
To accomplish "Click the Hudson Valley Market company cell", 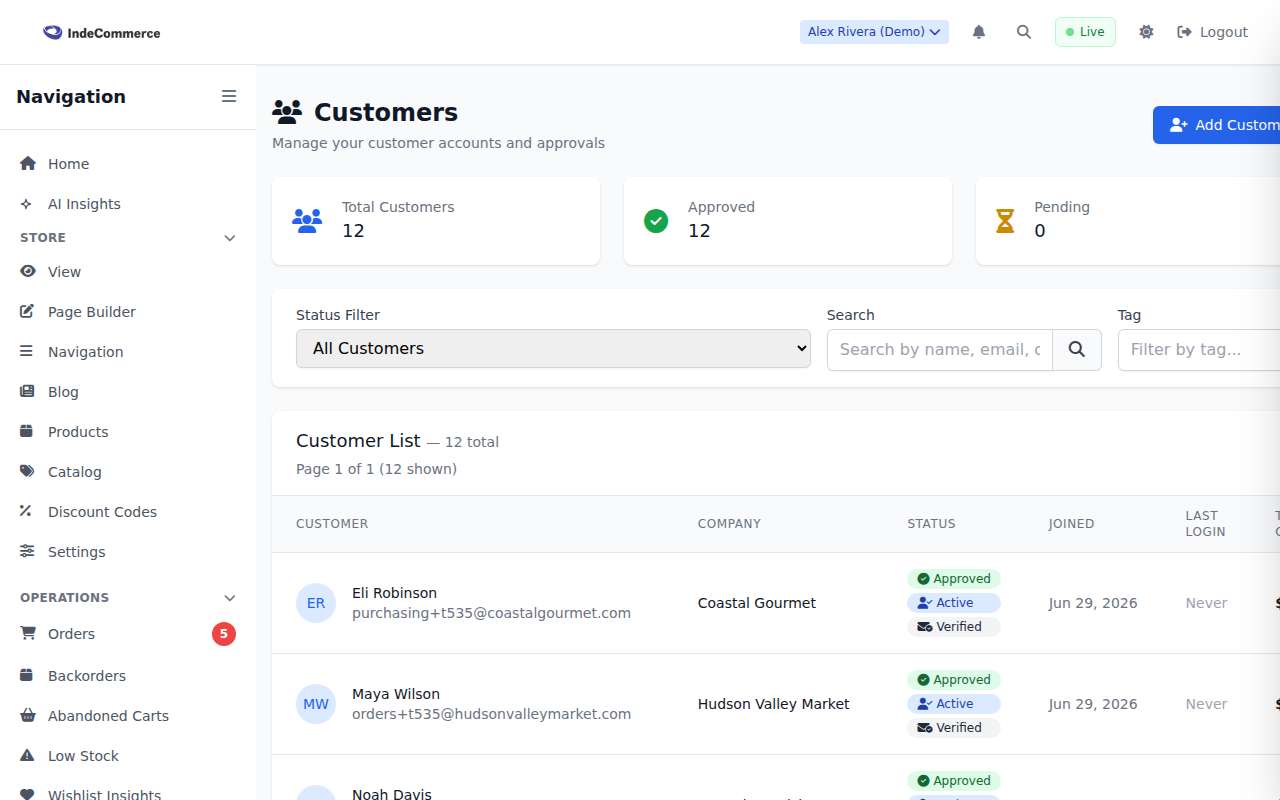I will [774, 704].
